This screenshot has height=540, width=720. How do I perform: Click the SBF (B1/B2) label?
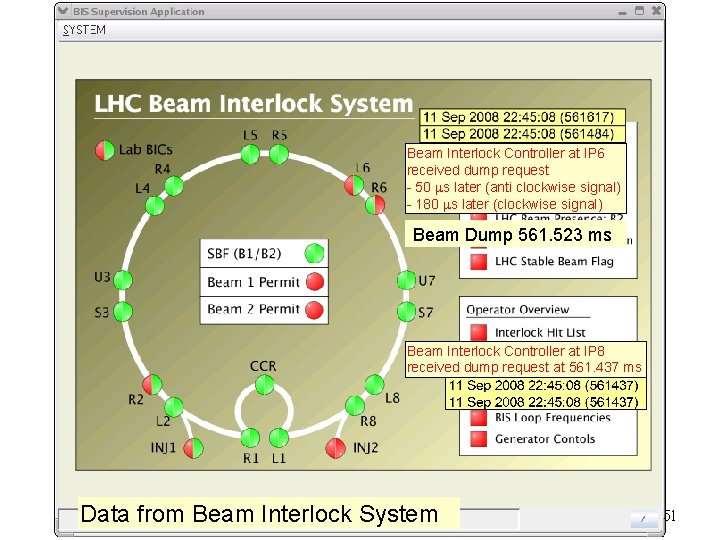click(244, 253)
